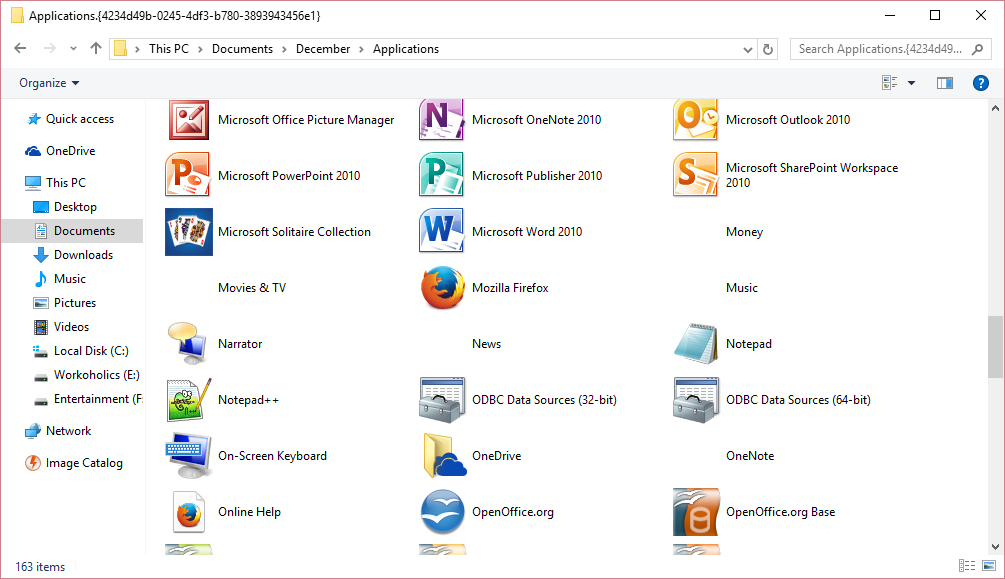The height and width of the screenshot is (579, 1005).
Task: Navigate to This PC in address bar
Action: pyautogui.click(x=169, y=49)
